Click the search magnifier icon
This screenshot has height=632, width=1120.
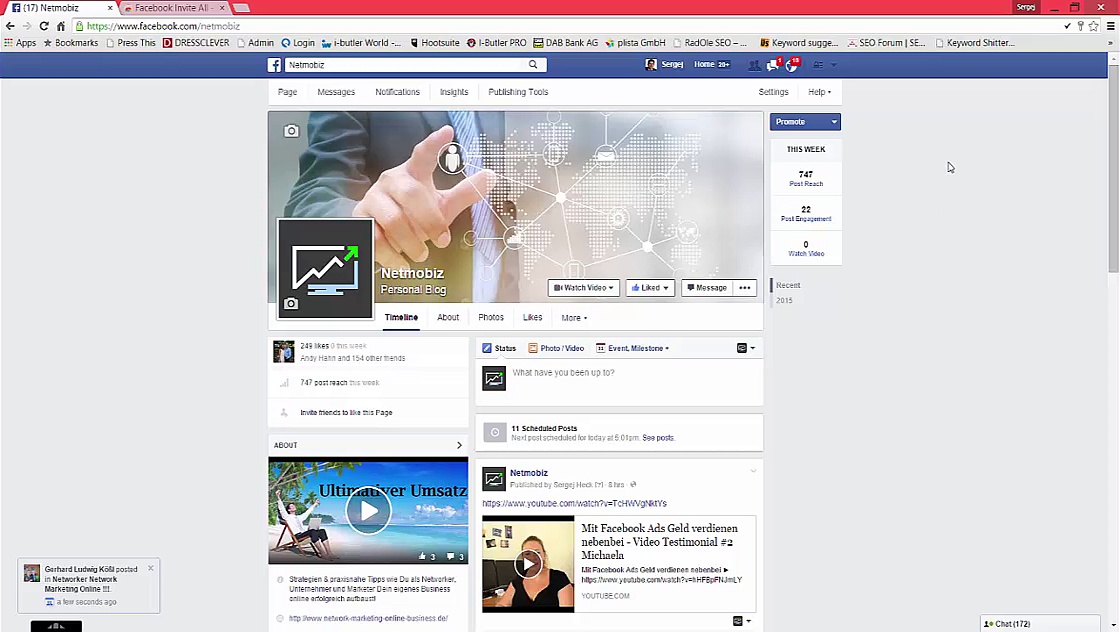pyautogui.click(x=533, y=64)
